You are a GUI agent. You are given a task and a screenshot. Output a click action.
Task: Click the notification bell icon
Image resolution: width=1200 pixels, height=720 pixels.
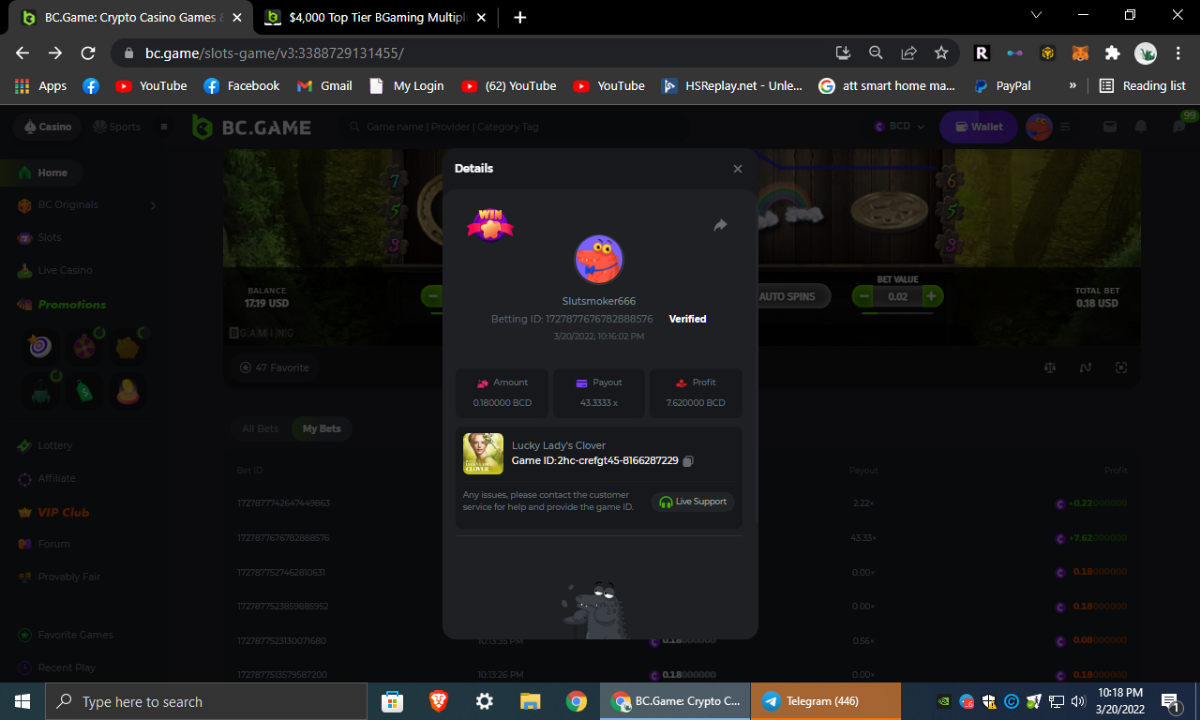coord(1141,127)
